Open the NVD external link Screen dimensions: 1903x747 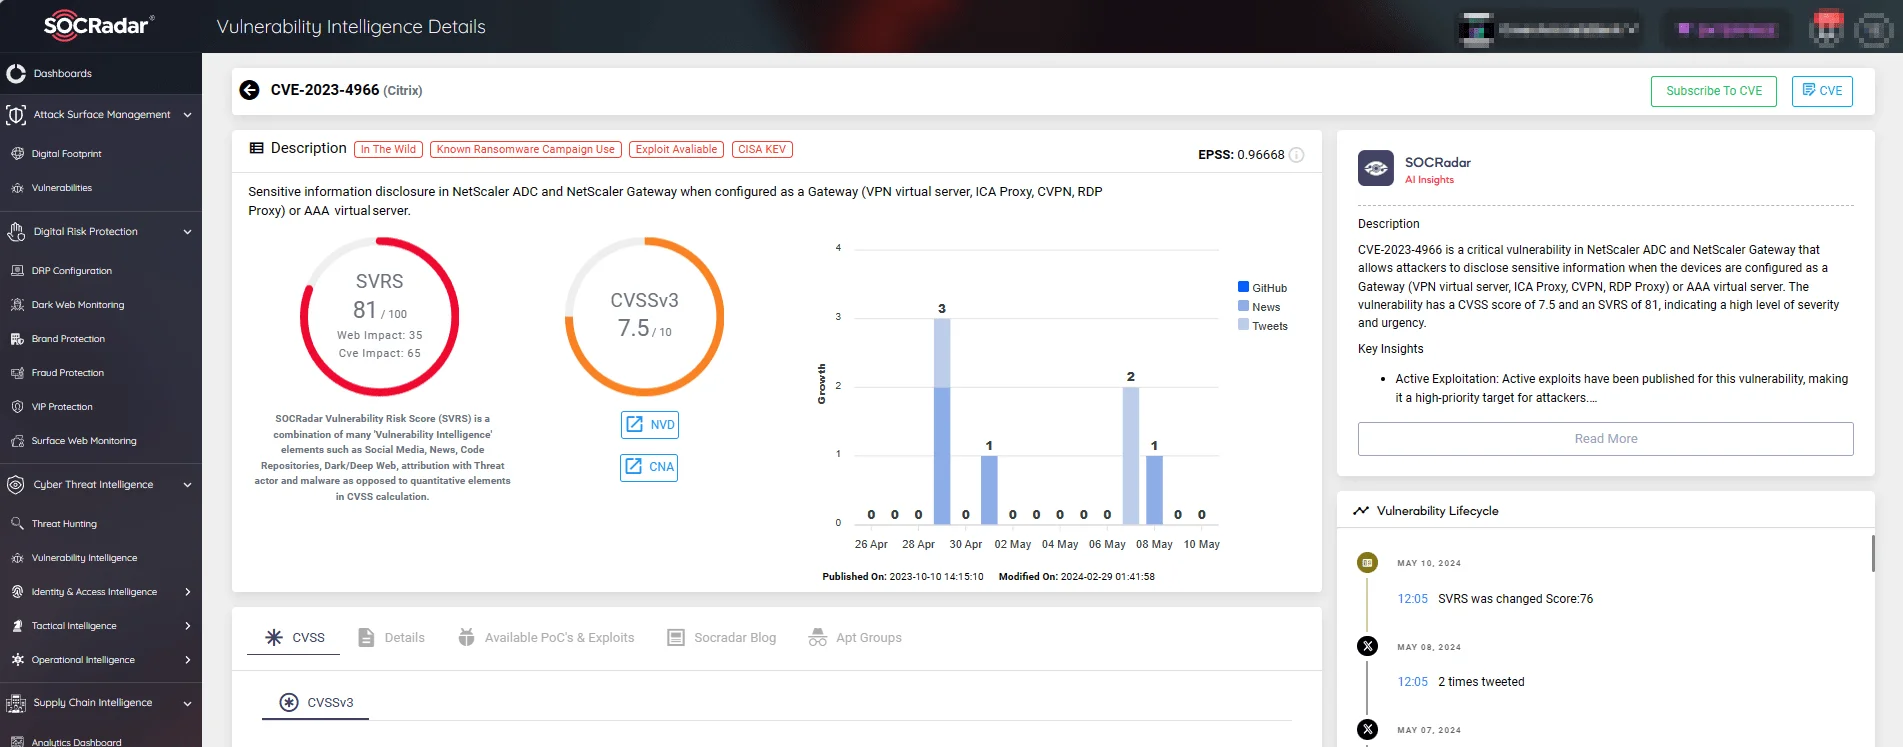tap(650, 425)
